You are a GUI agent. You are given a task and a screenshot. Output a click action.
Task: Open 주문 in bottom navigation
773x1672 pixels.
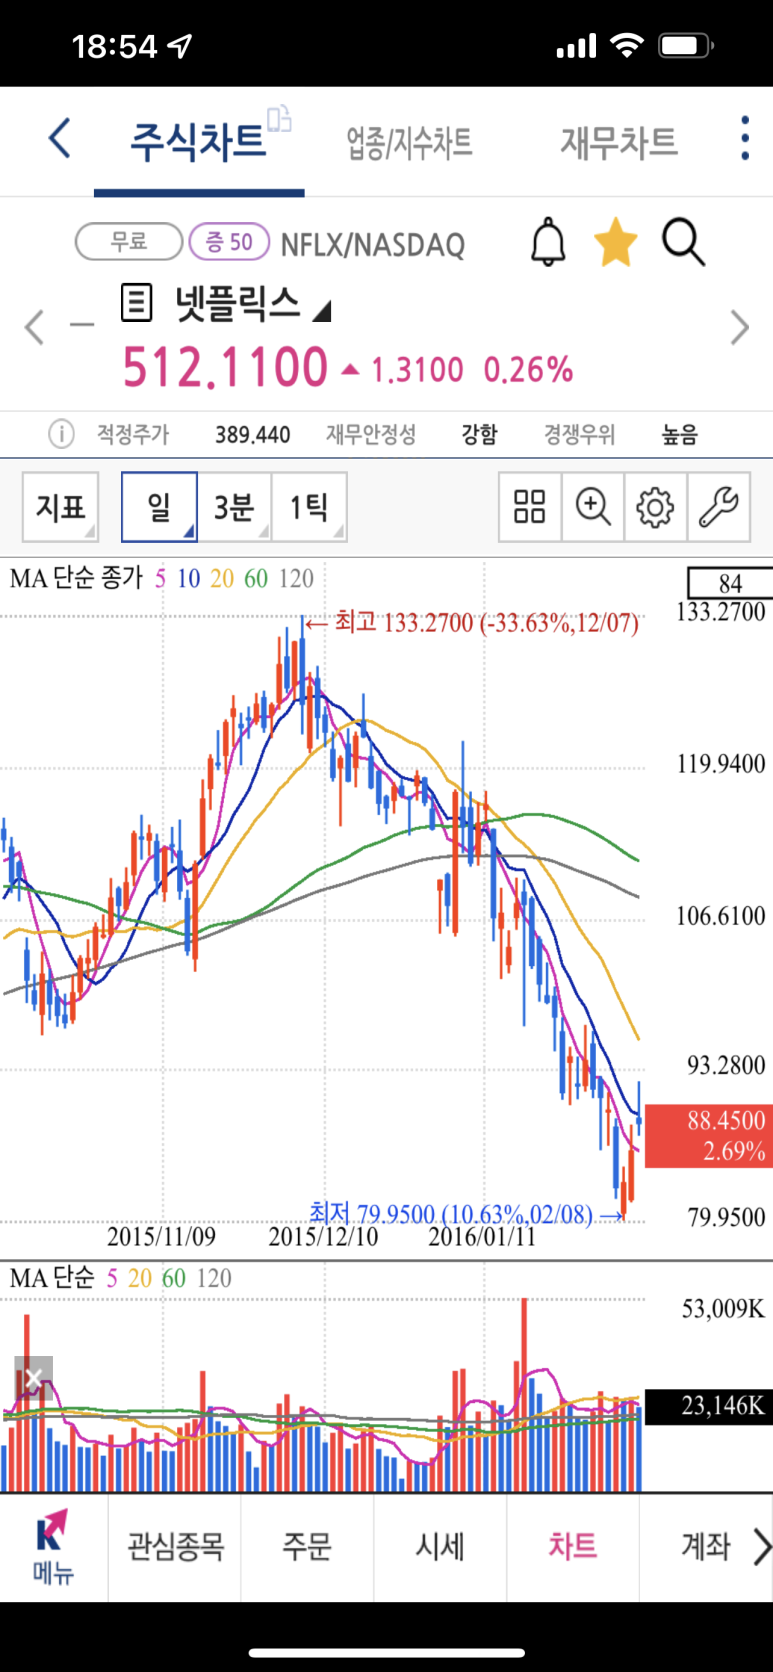(x=307, y=1547)
